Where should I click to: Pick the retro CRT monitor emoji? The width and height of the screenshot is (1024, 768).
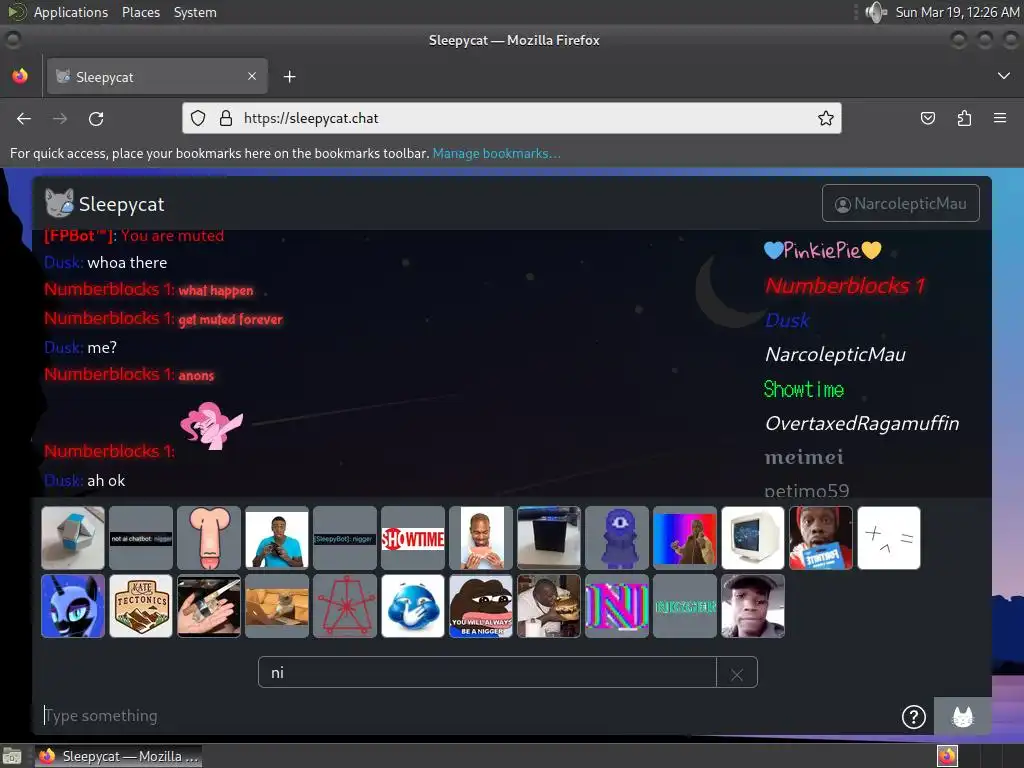[x=753, y=538]
